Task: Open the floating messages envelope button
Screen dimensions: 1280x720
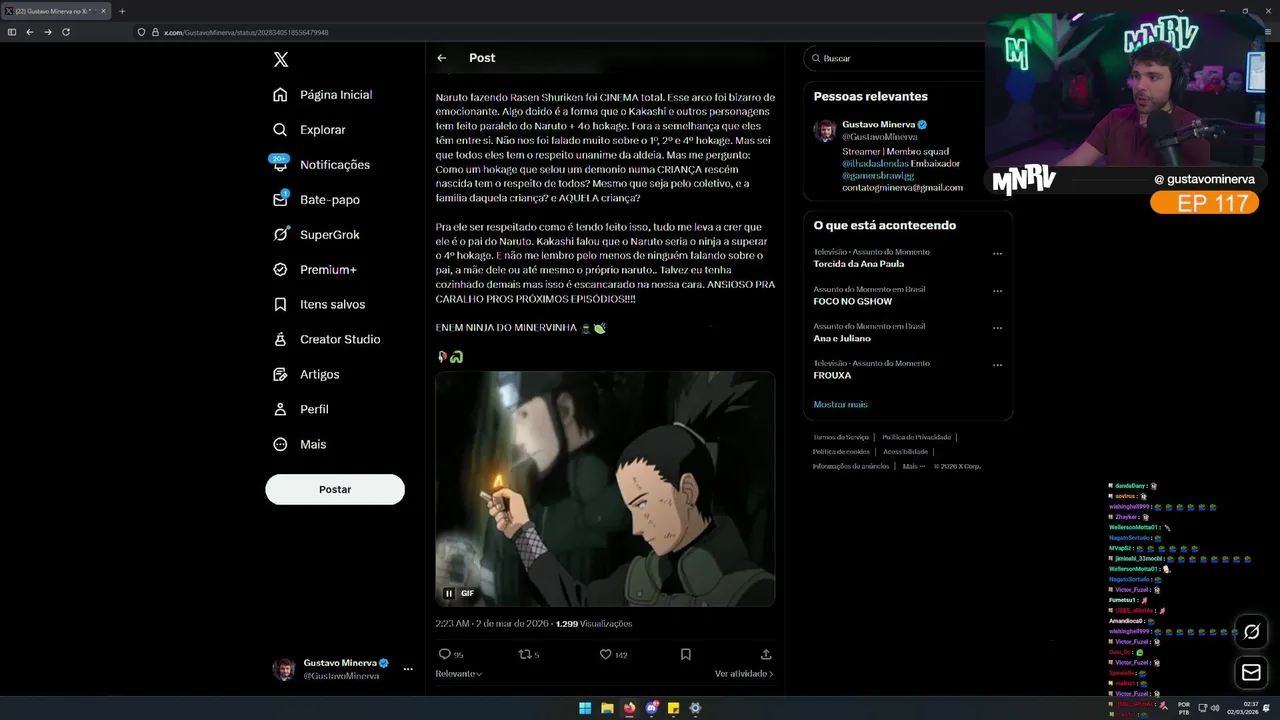Action: pos(1251,673)
